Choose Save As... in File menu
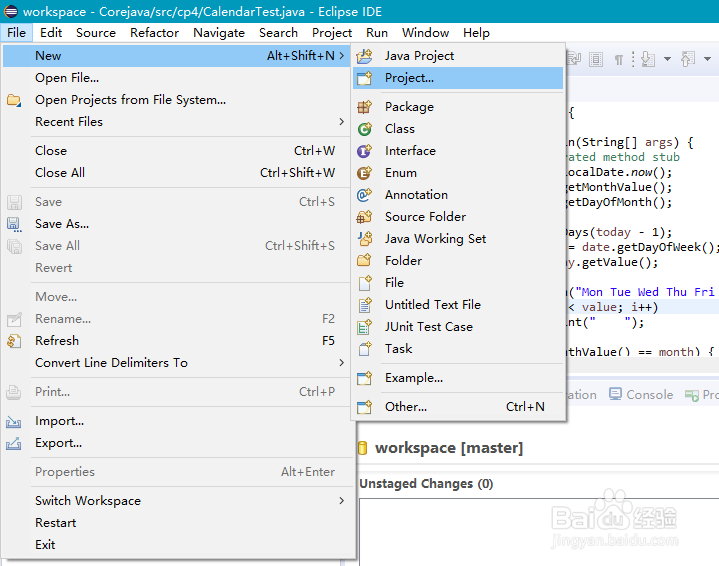This screenshot has width=719, height=566. (176, 224)
